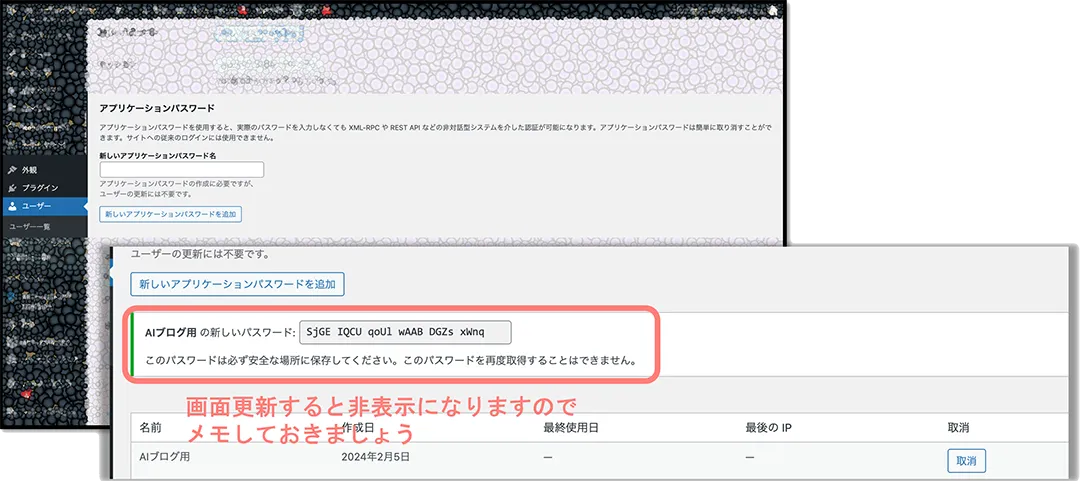Open the 外観 sidebar menu label
Screen dimensions: 1080x481
pyautogui.click(x=30, y=170)
